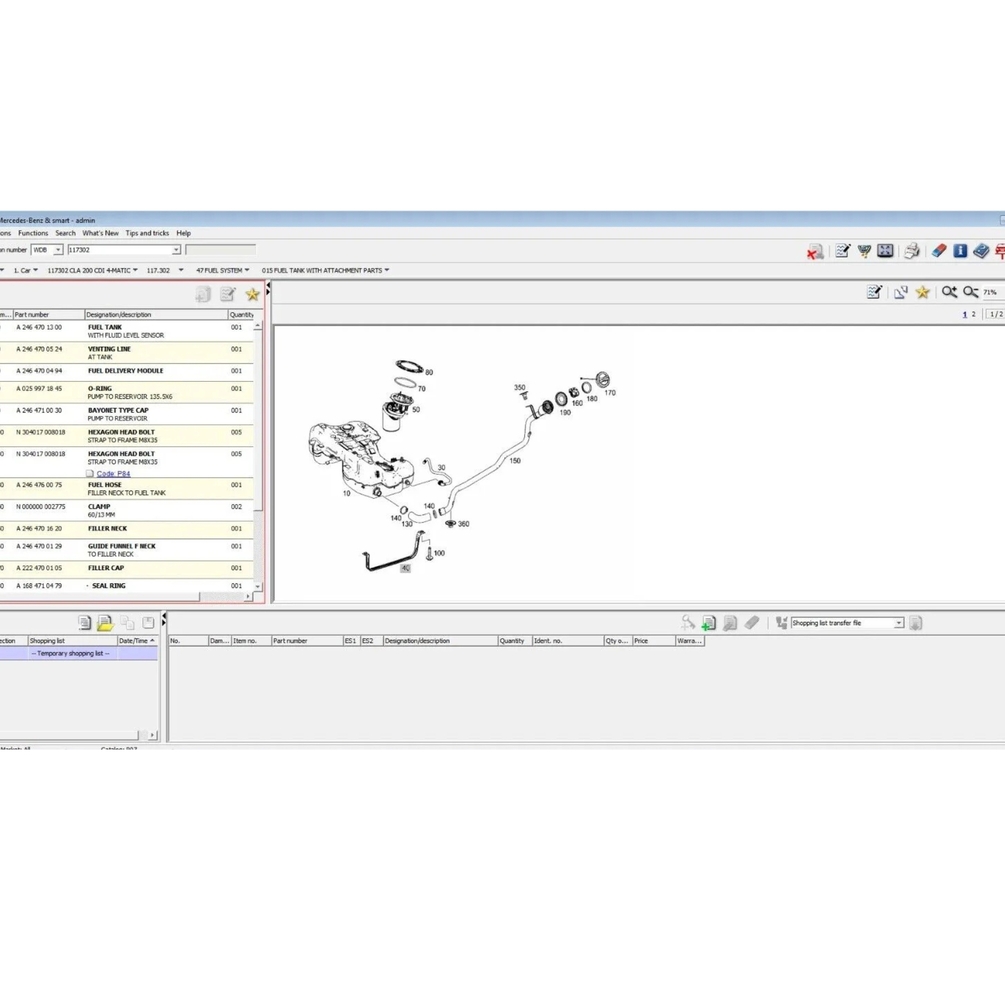Click the printer icon
The width and height of the screenshot is (1005, 1005).
[912, 251]
